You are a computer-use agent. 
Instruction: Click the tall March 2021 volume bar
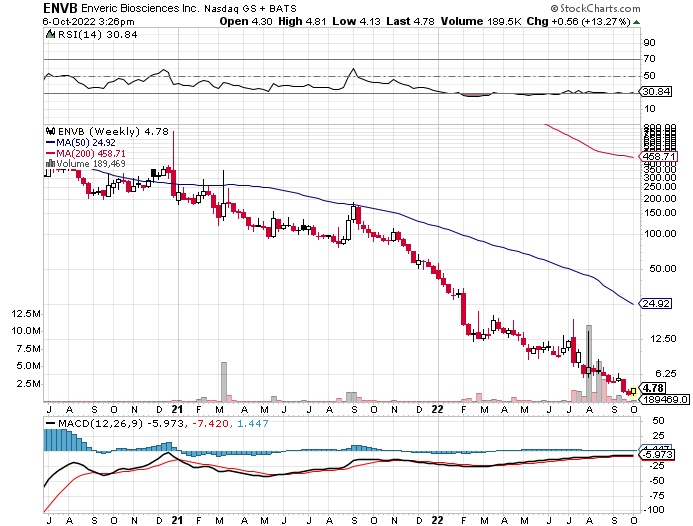coord(224,382)
